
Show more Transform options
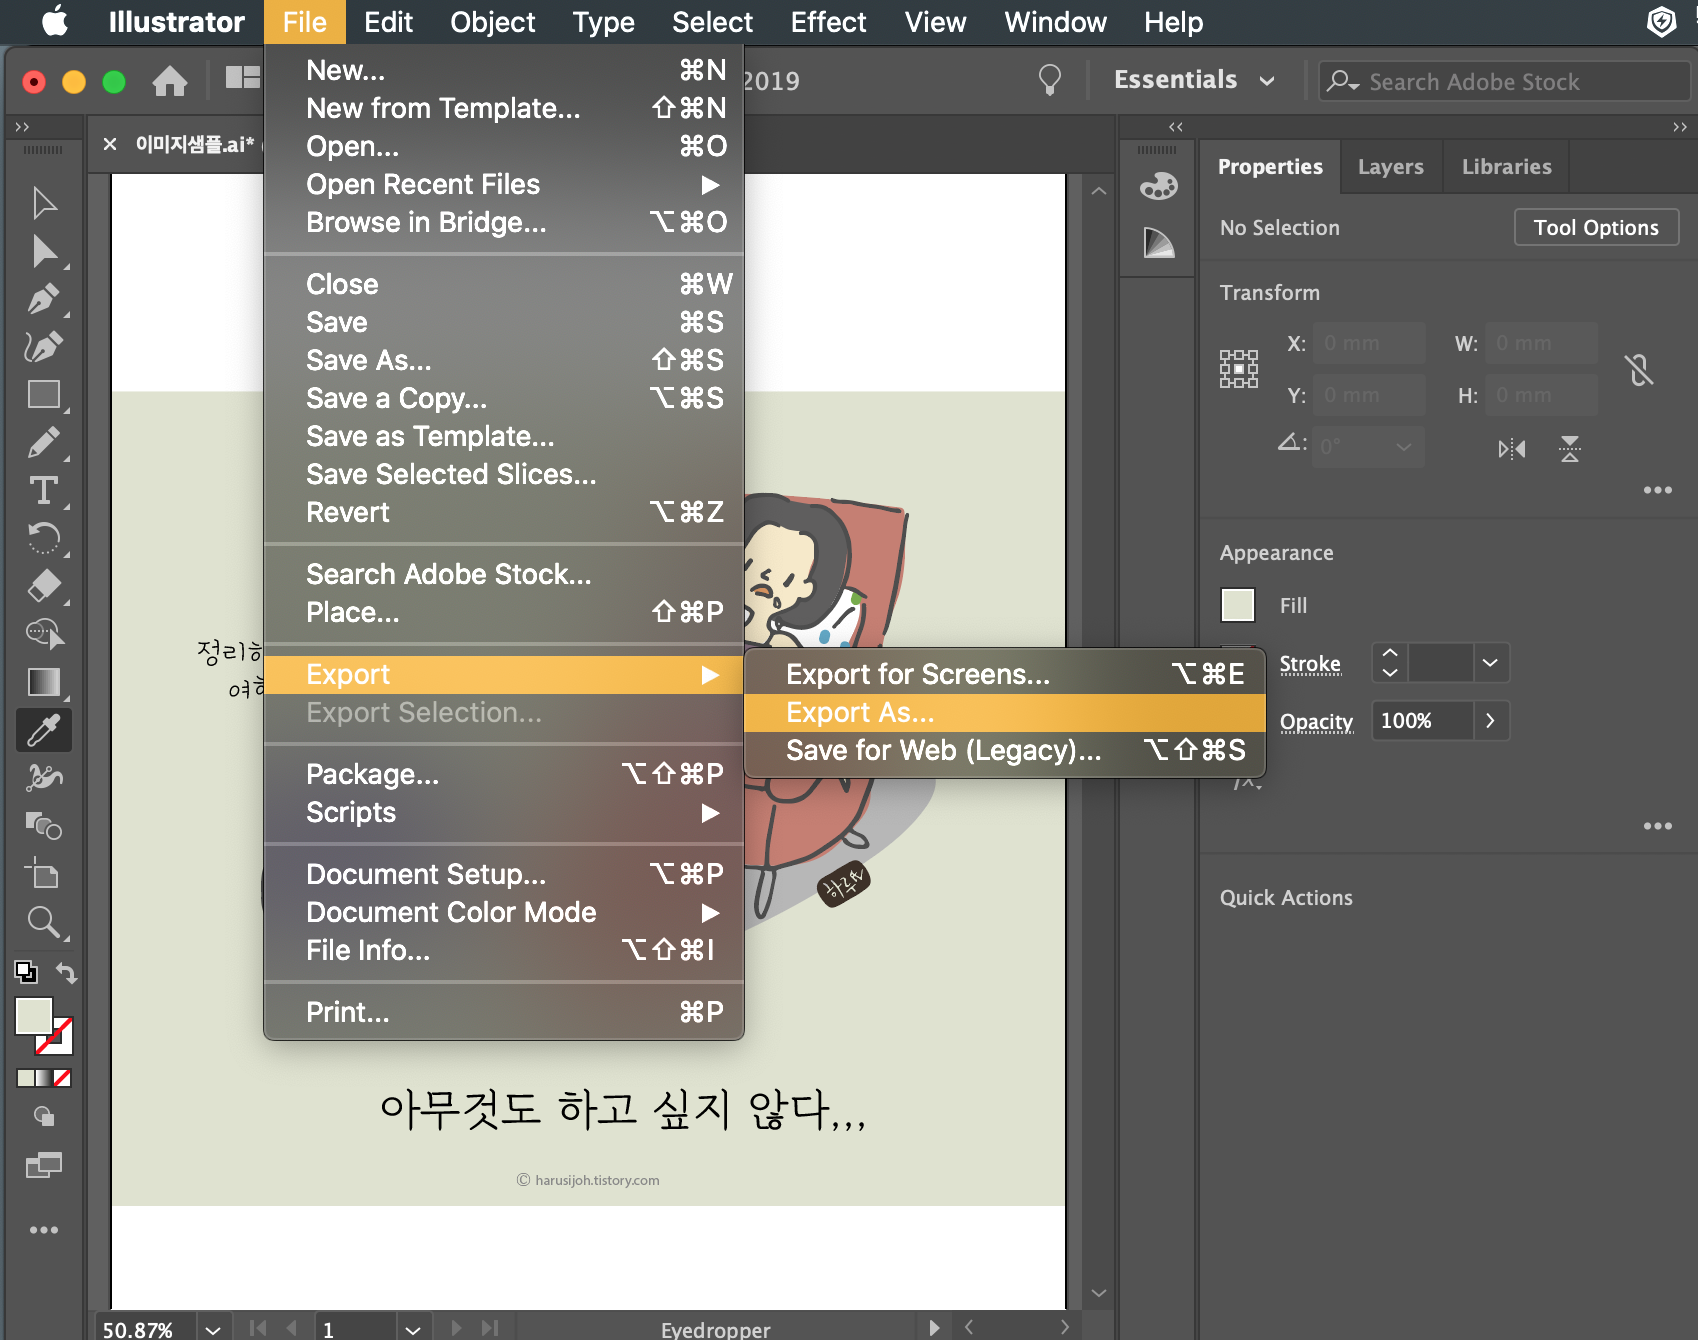pyautogui.click(x=1658, y=490)
